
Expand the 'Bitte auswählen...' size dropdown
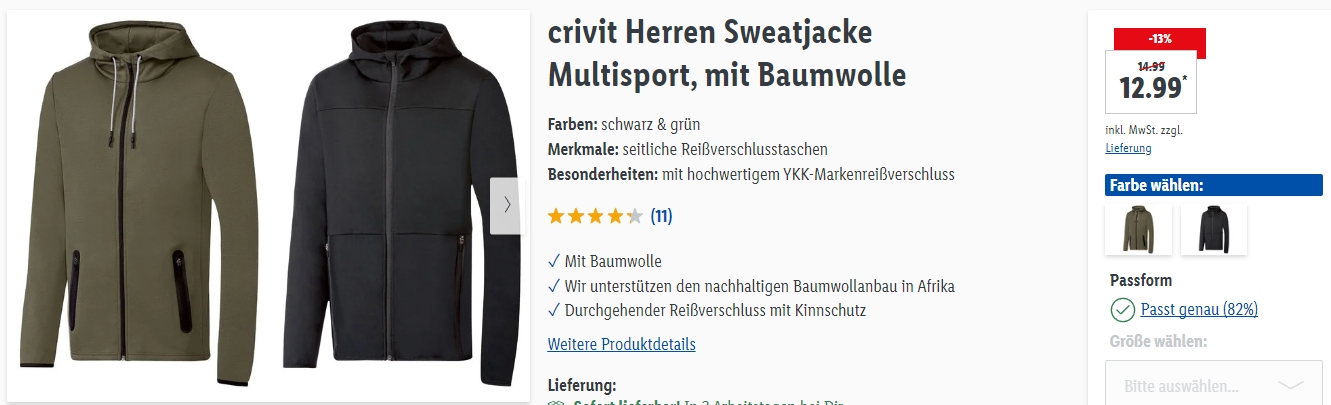[1213, 384]
